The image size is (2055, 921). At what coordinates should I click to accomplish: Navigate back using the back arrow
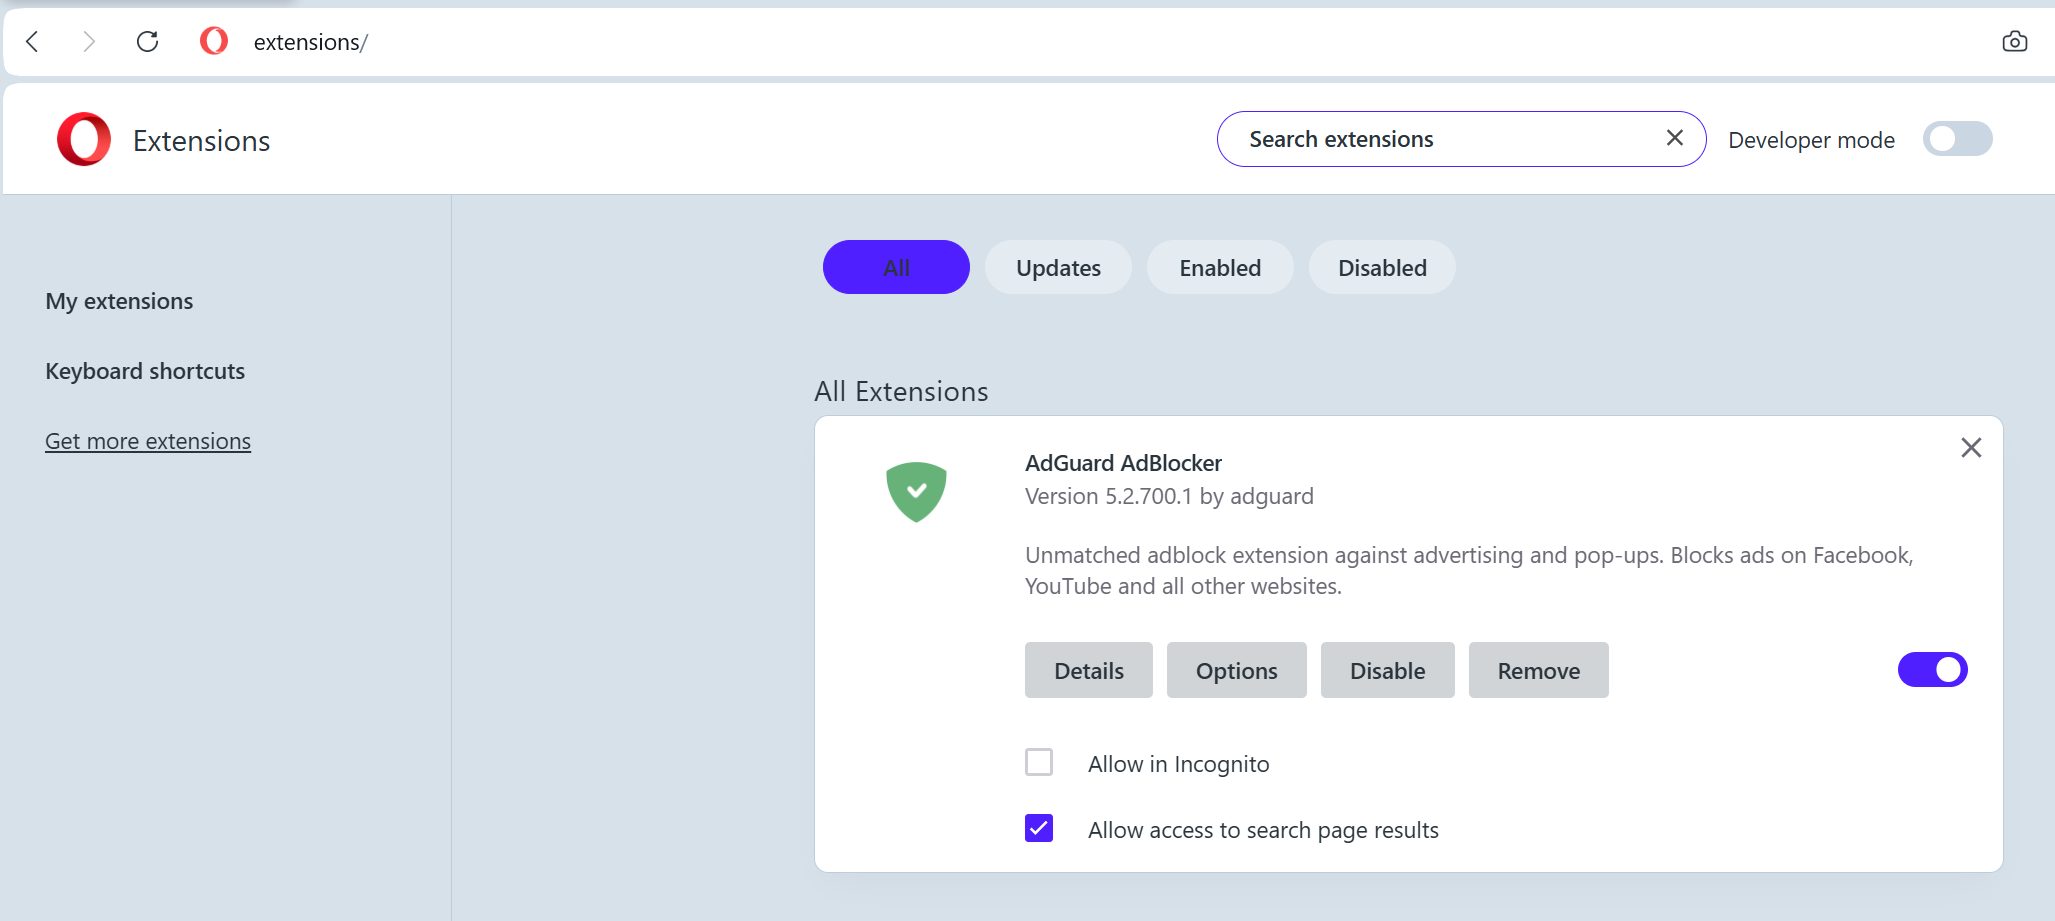(33, 42)
